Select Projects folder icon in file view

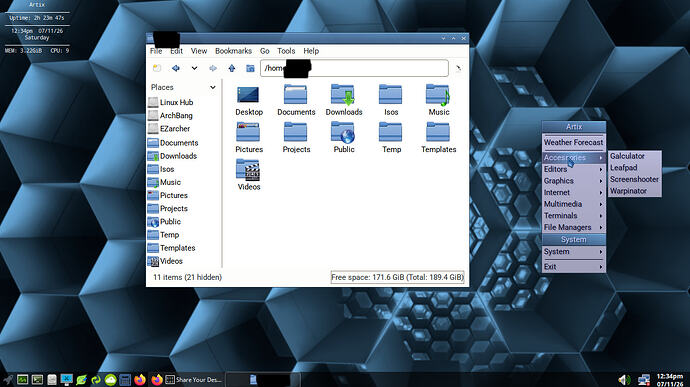point(296,132)
